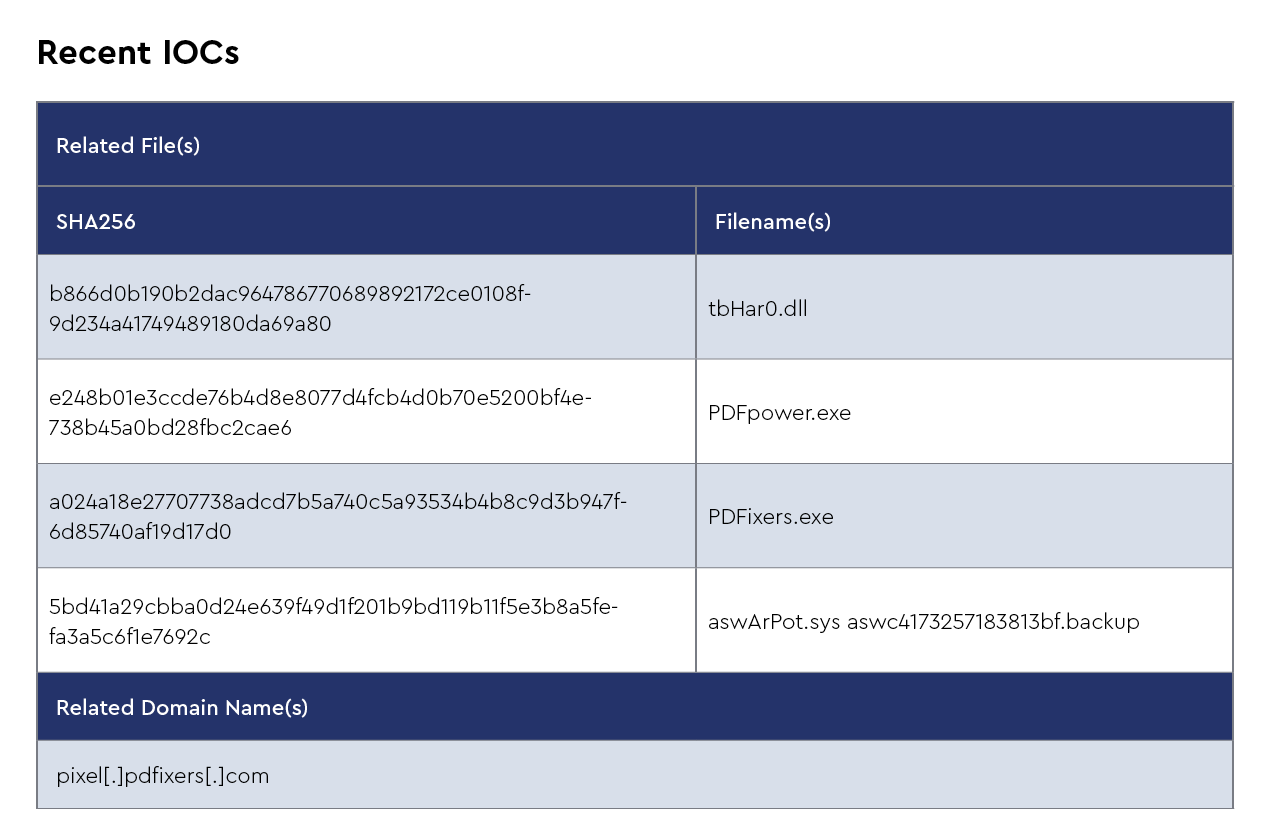This screenshot has height=838, width=1270.
Task: Click the "Related Domain Name(s)" section header
Action: tap(182, 708)
